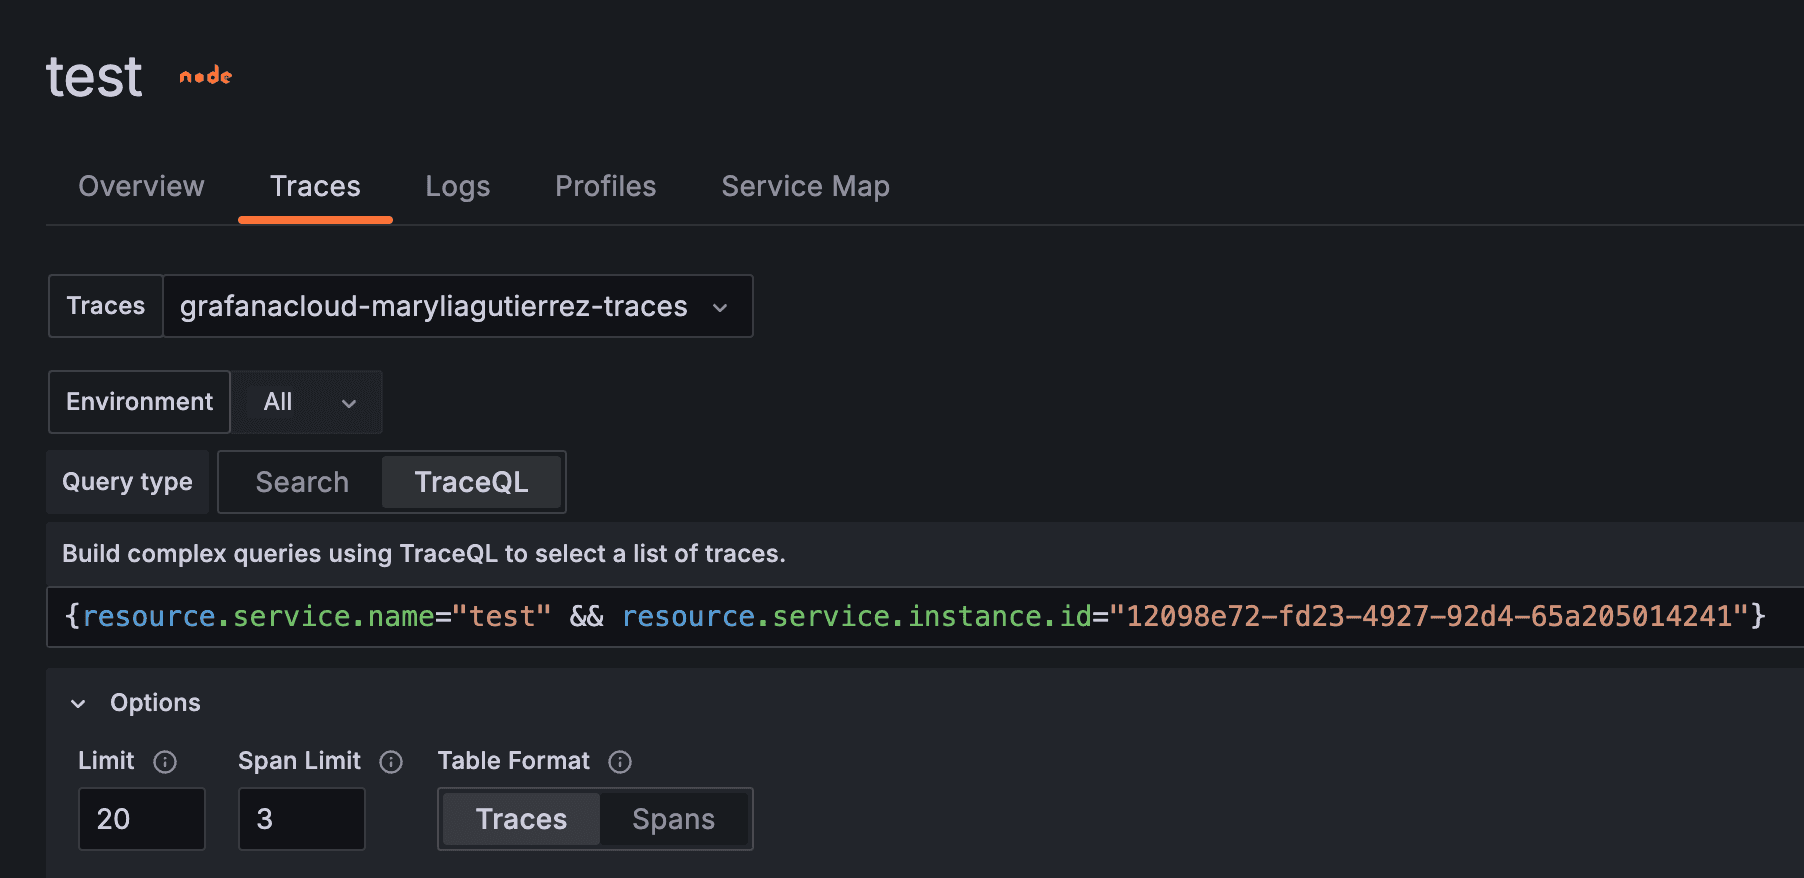Image resolution: width=1804 pixels, height=878 pixels.
Task: Open the traces data source dropdown
Action: [x=458, y=306]
